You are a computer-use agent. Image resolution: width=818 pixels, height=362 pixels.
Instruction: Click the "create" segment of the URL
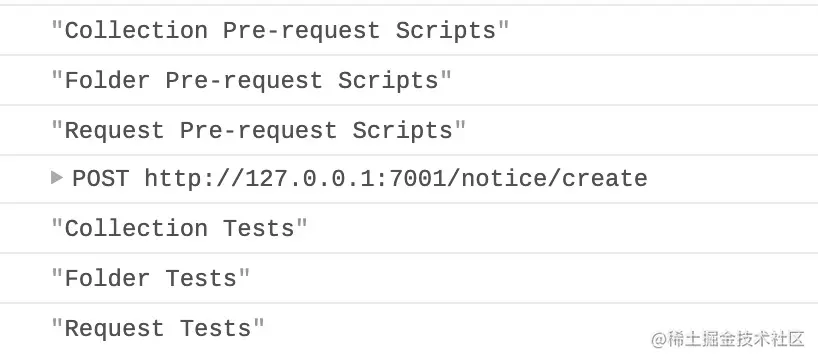pos(604,178)
